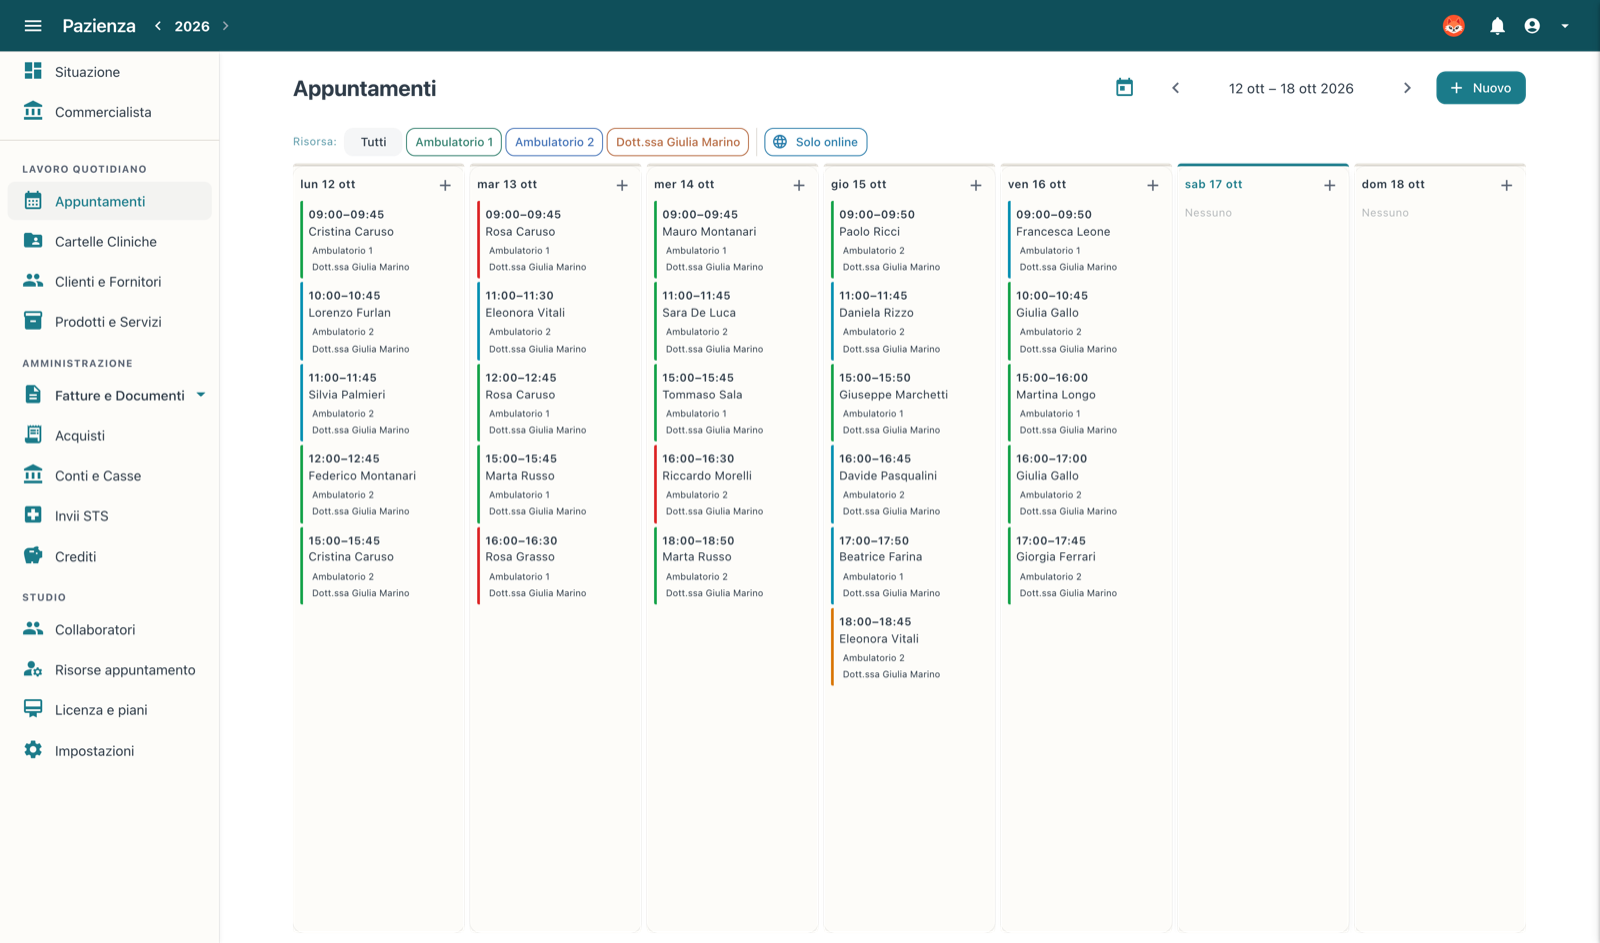Open Rosa Grasso 16:00–16:30 appointment

pyautogui.click(x=556, y=566)
